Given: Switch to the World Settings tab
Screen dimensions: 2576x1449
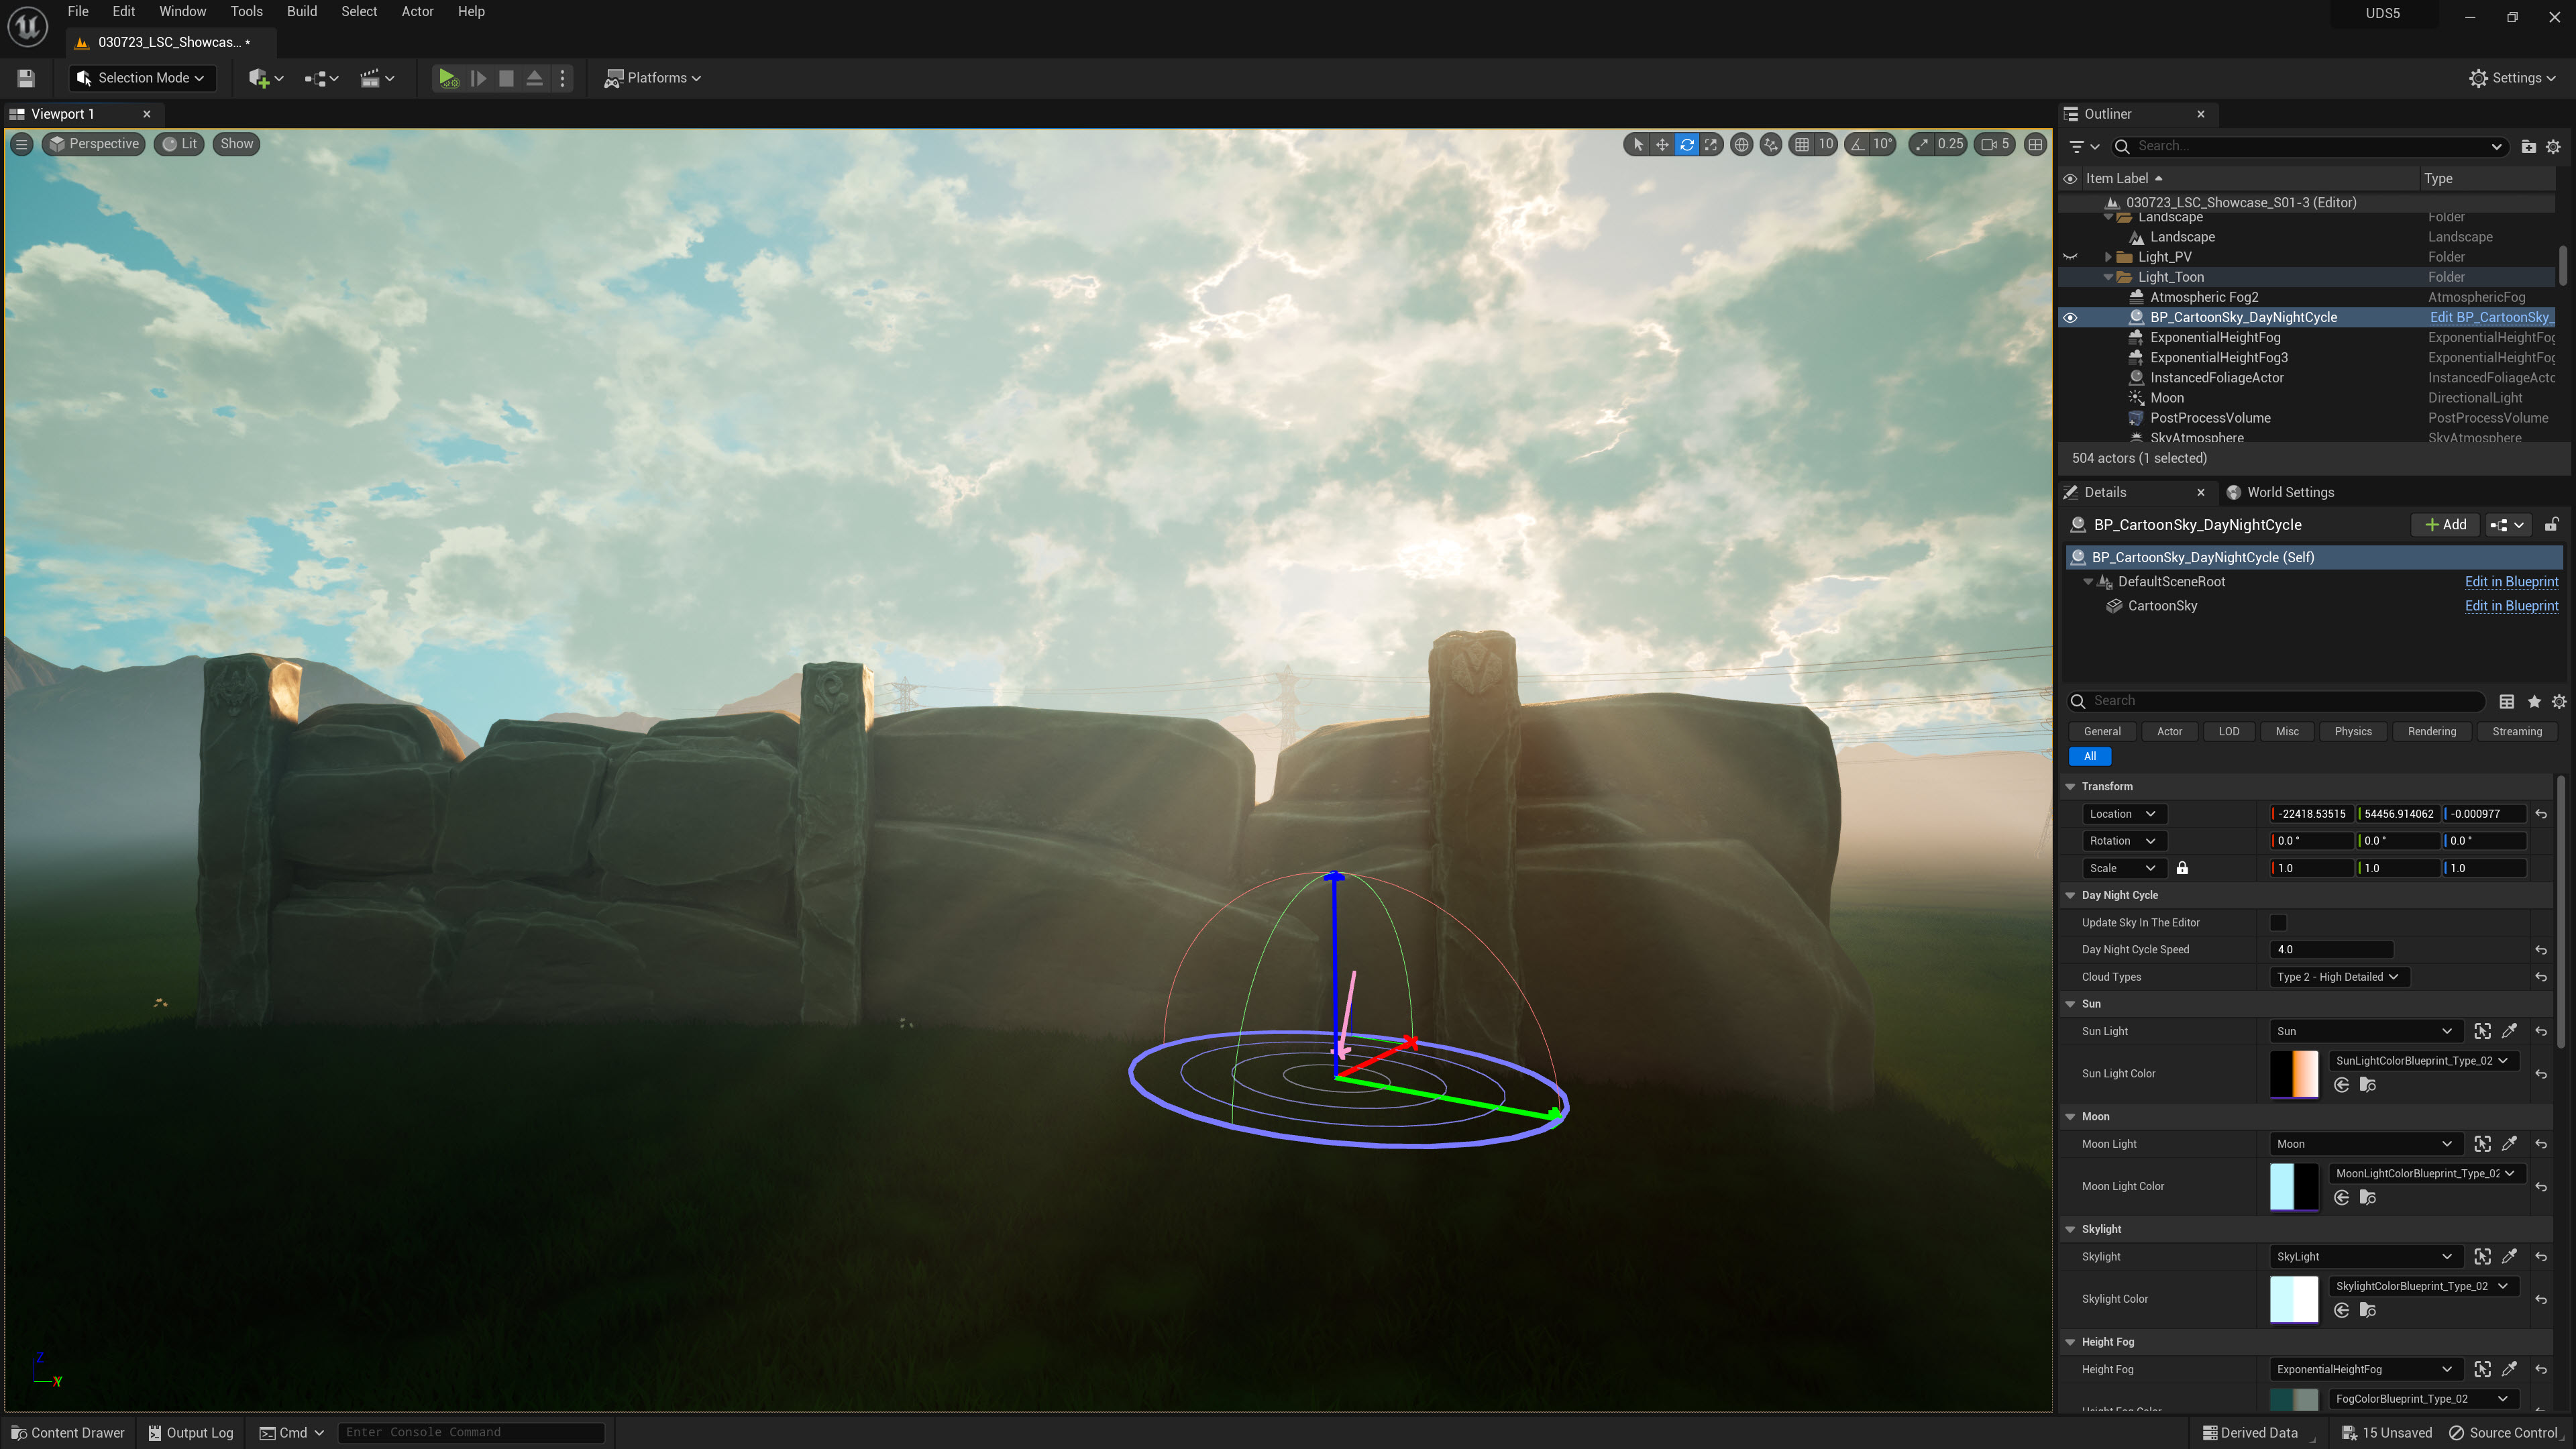Looking at the screenshot, I should [2289, 492].
